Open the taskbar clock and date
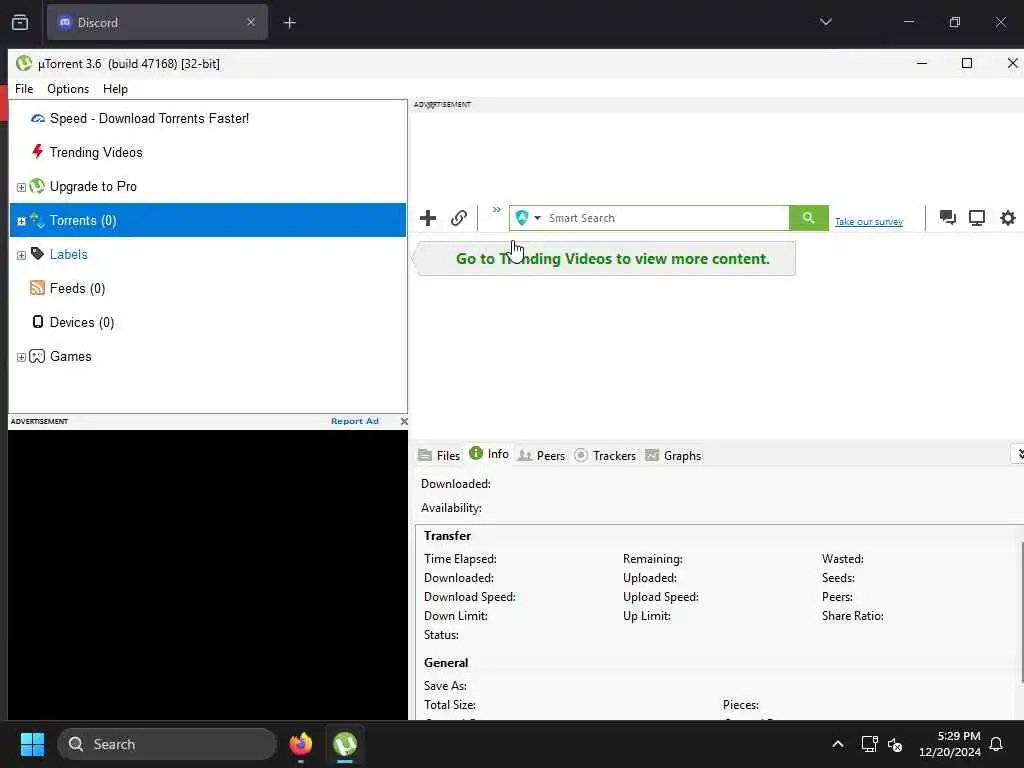Image resolution: width=1024 pixels, height=768 pixels. [950, 744]
